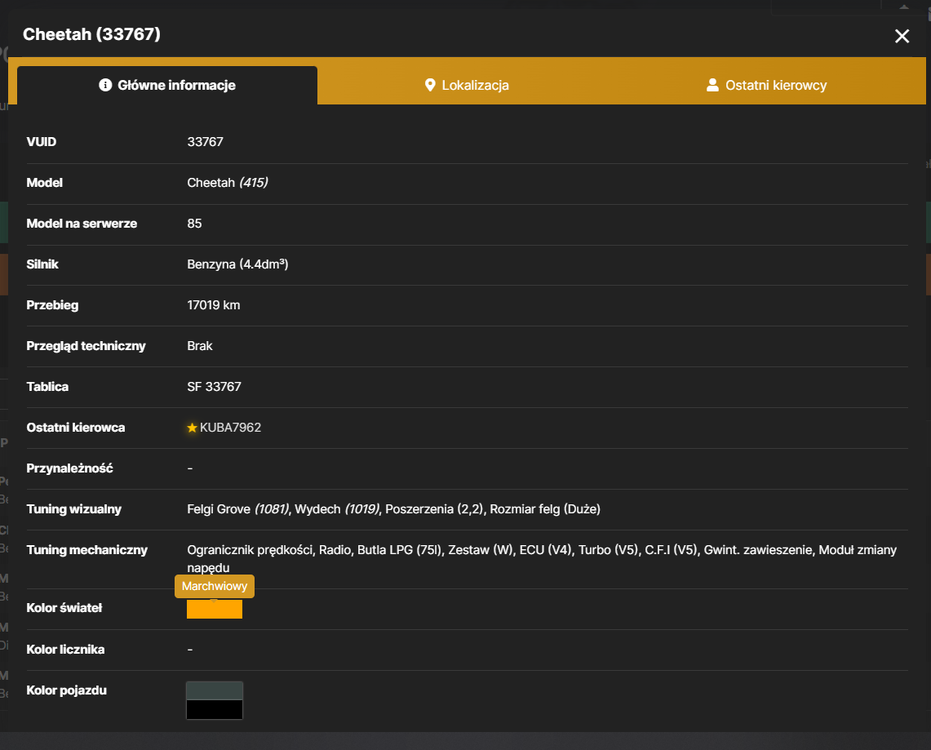Click the dialog title Cheetah (33767)
Viewport: 931px width, 750px height.
pos(91,34)
